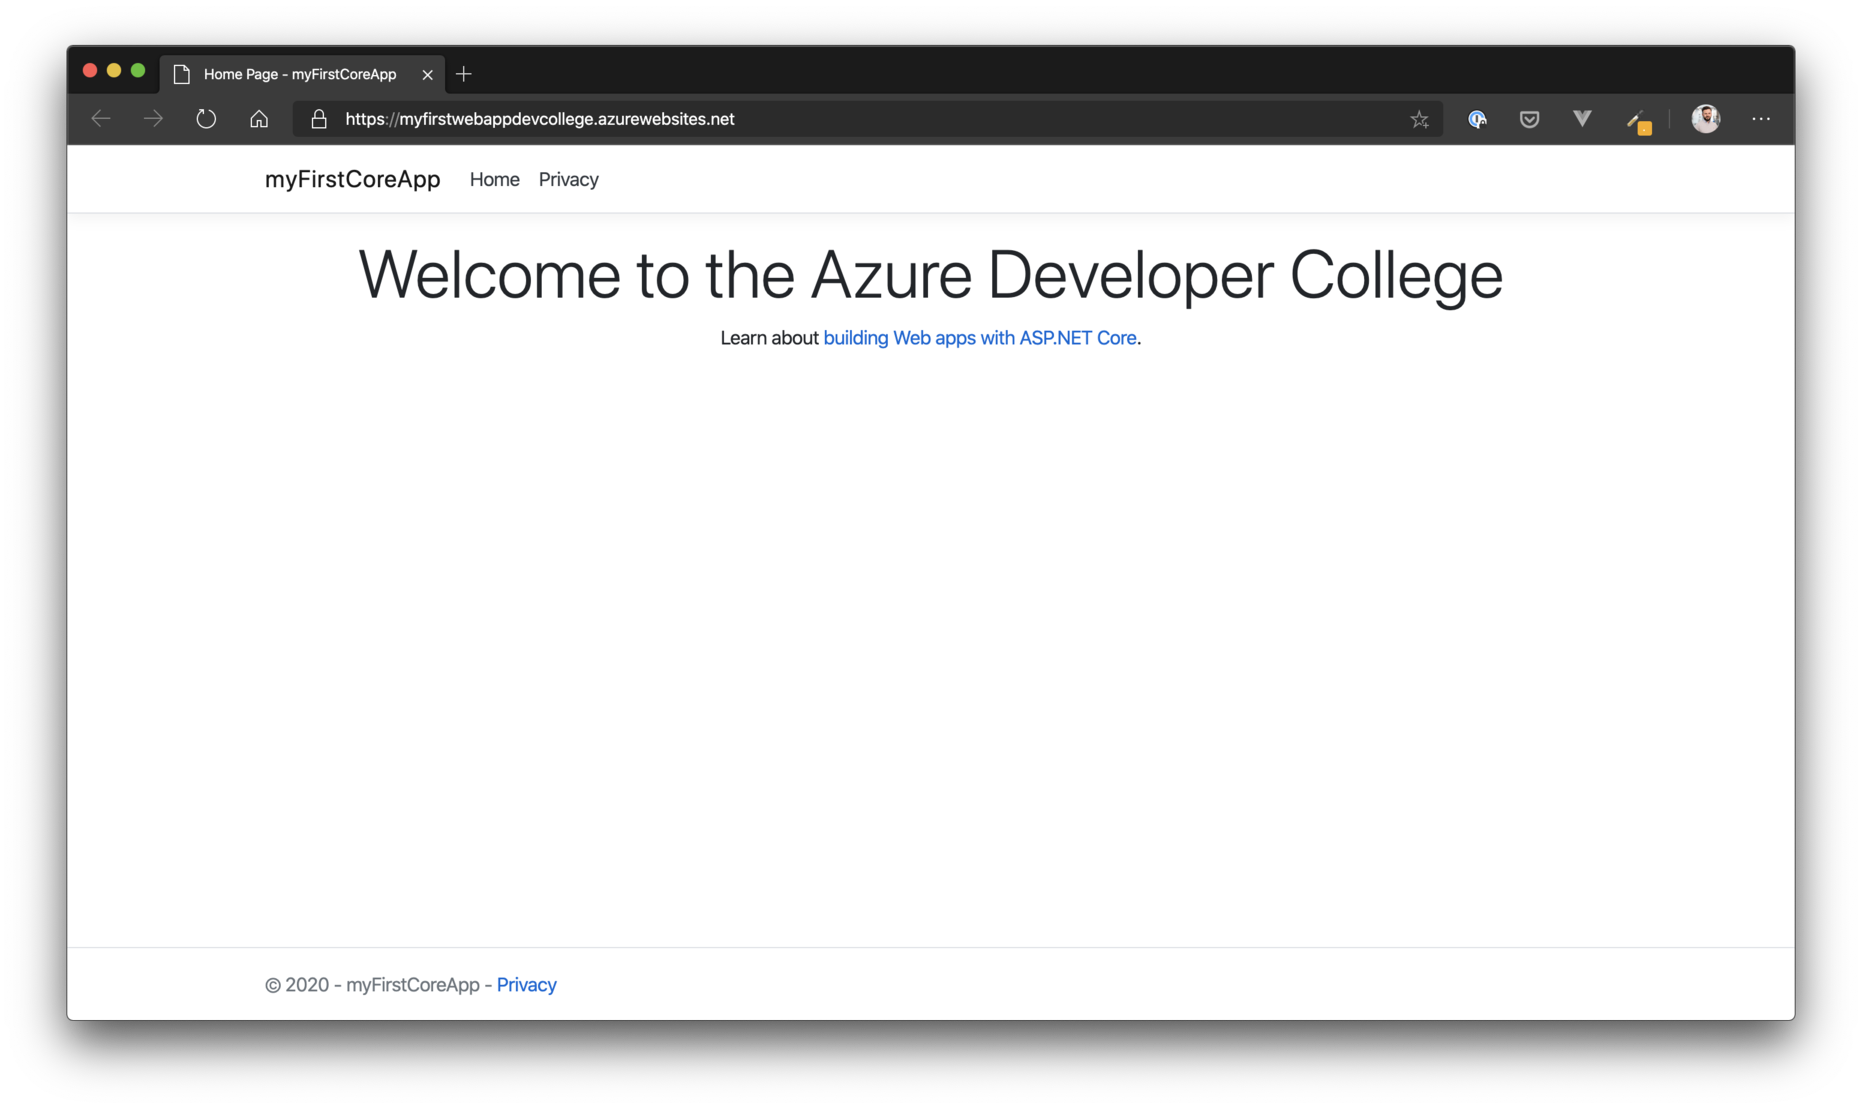The height and width of the screenshot is (1109, 1862).
Task: Navigate back with the back arrow
Action: coord(100,118)
